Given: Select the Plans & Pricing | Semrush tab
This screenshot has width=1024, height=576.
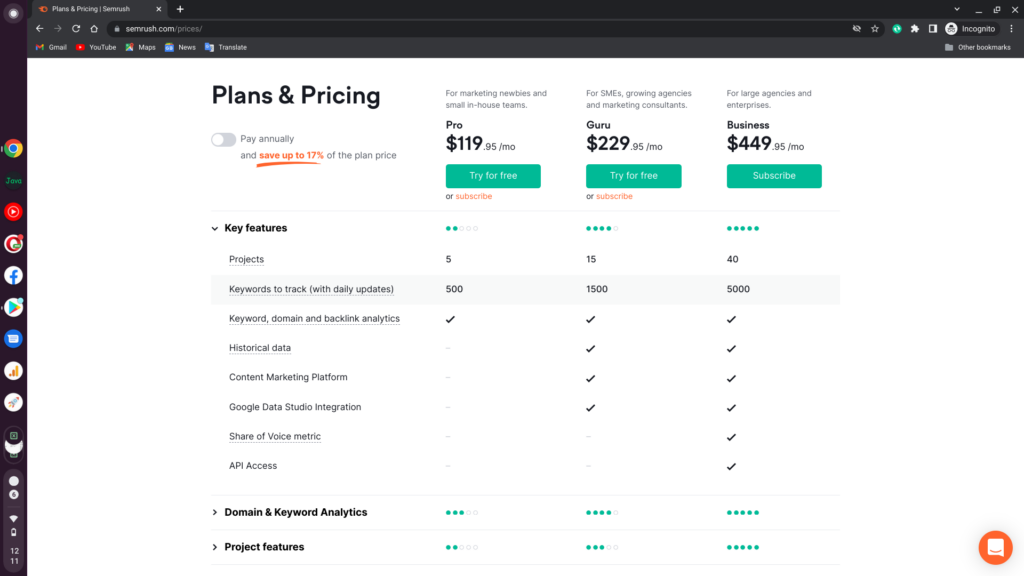Looking at the screenshot, I should click(100, 9).
